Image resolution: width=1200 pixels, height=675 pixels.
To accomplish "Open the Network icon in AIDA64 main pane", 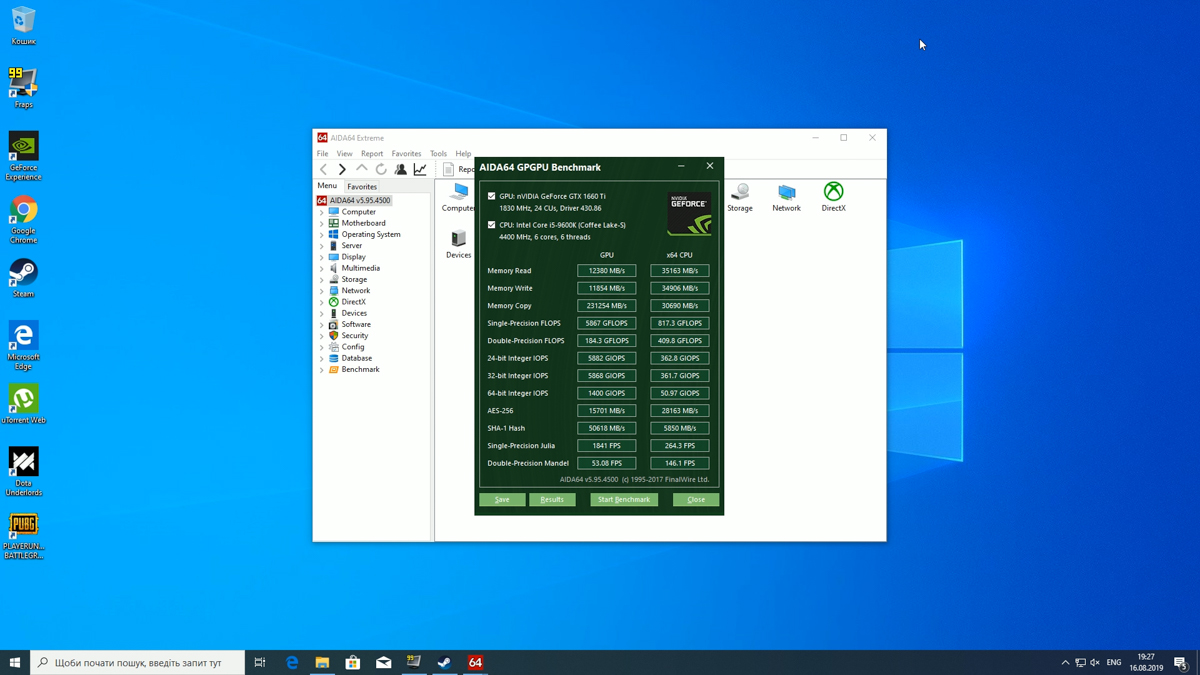I will [x=786, y=197].
